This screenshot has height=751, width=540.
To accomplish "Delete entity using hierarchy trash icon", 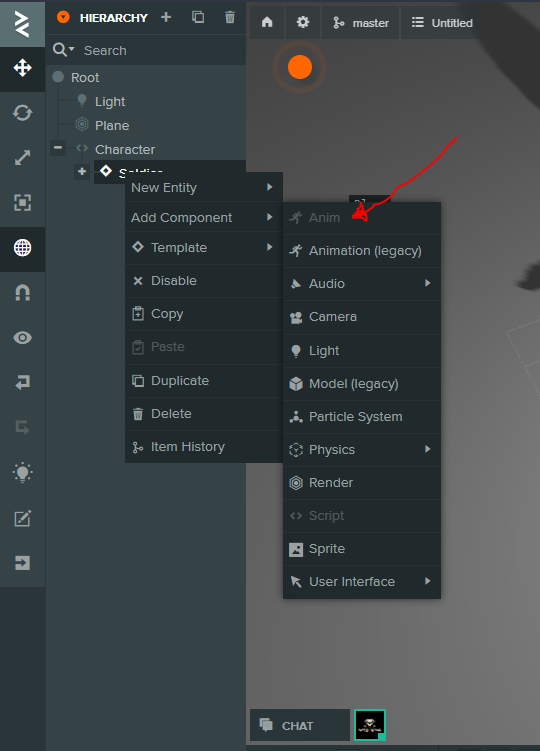I will (x=230, y=18).
